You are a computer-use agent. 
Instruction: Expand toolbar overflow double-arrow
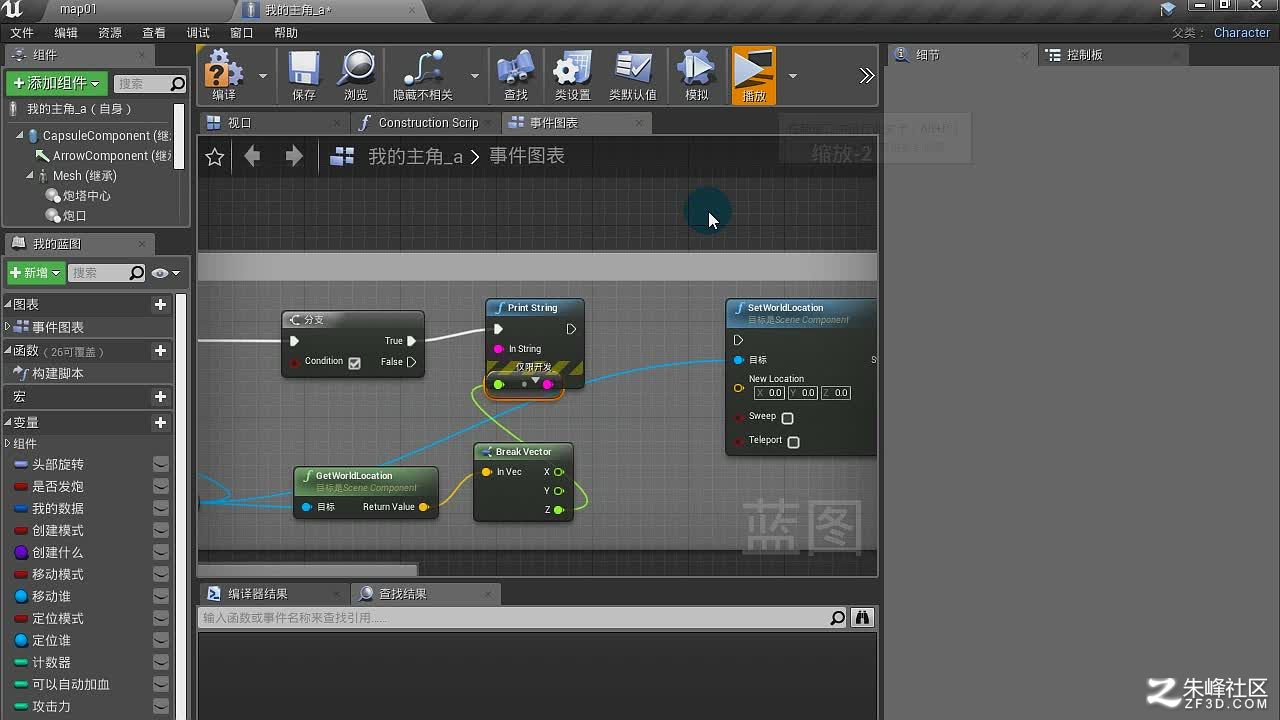866,76
